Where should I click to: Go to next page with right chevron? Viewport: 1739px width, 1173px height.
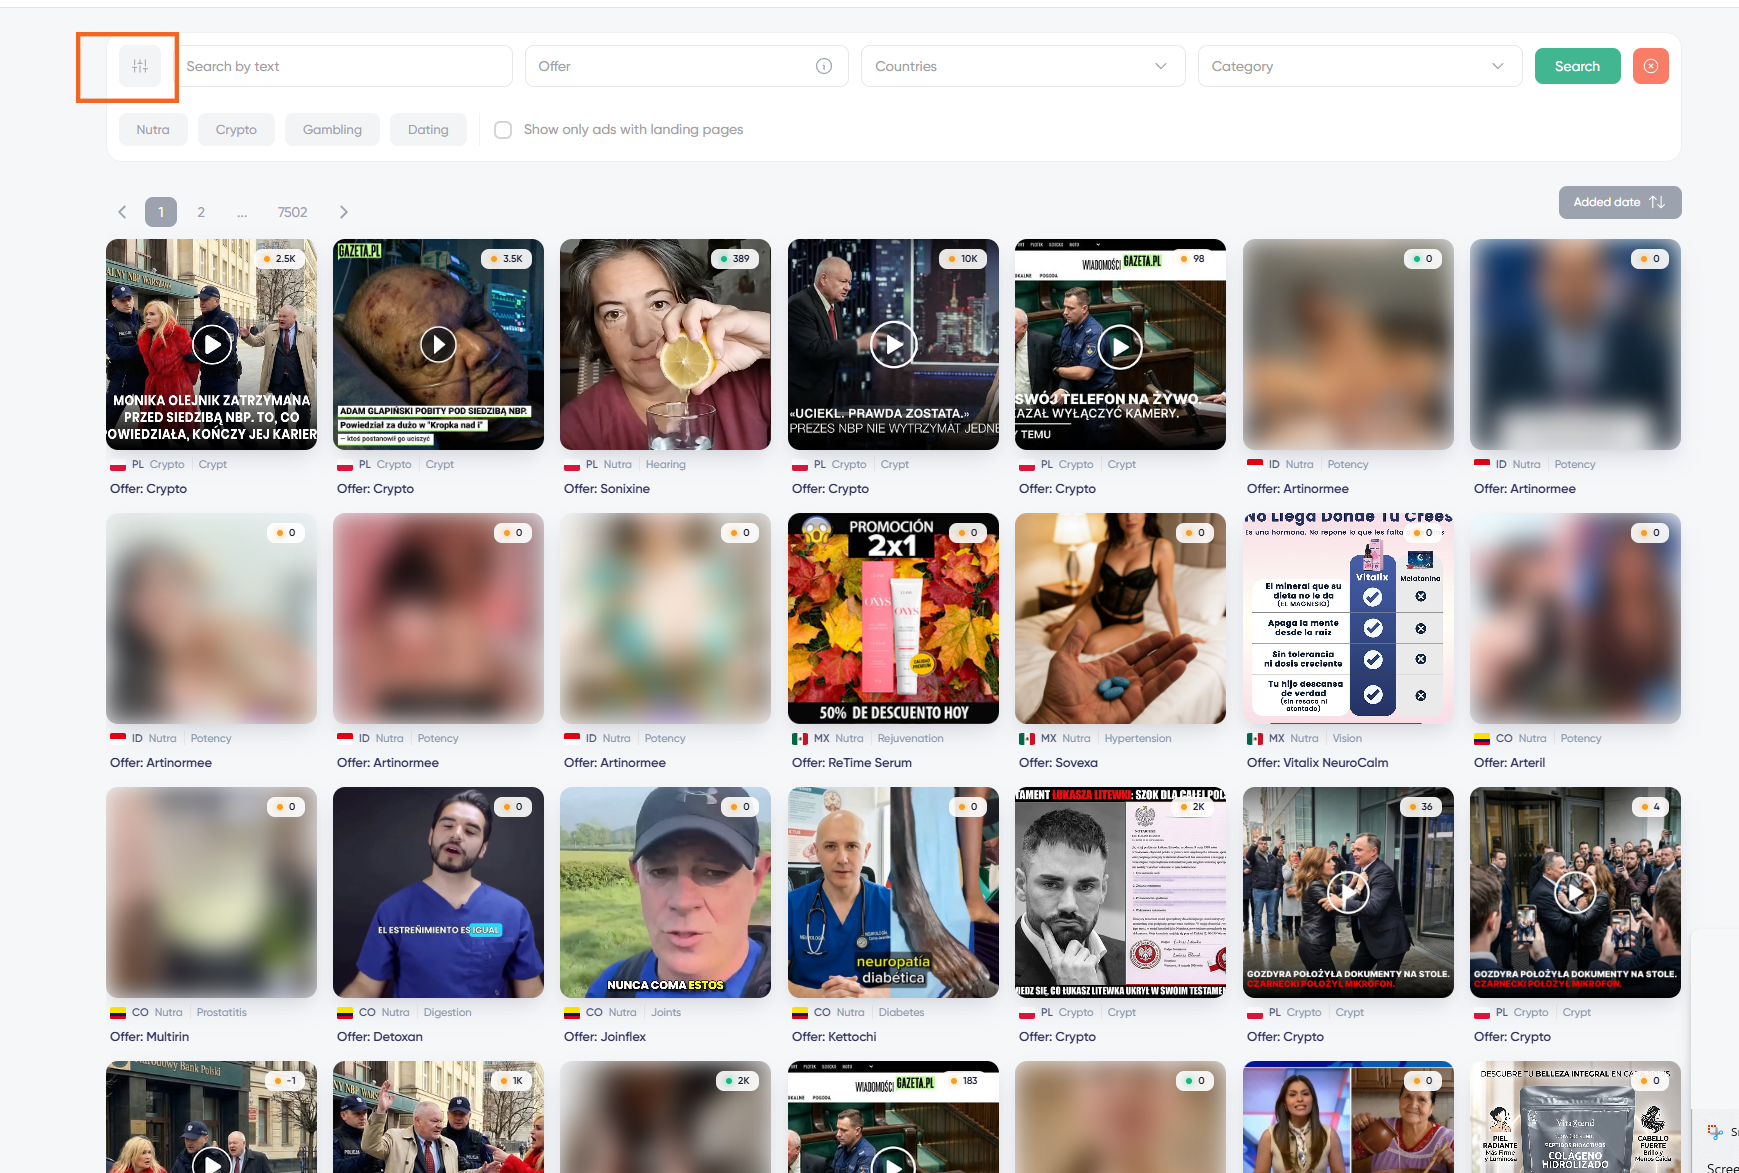(x=344, y=212)
